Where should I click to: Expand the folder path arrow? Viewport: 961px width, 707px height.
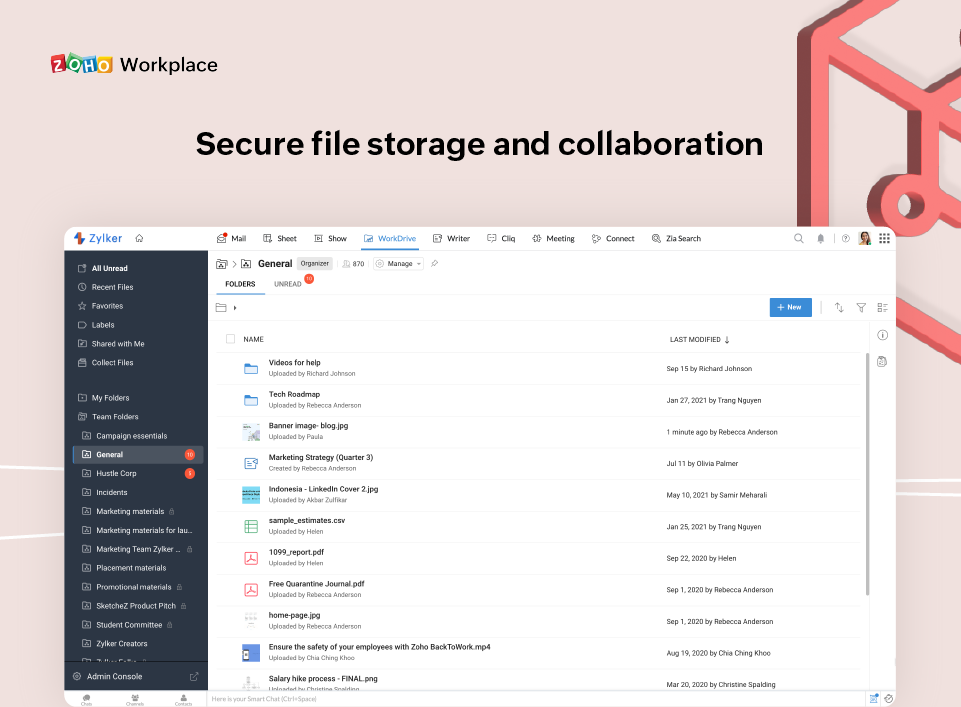(x=235, y=308)
